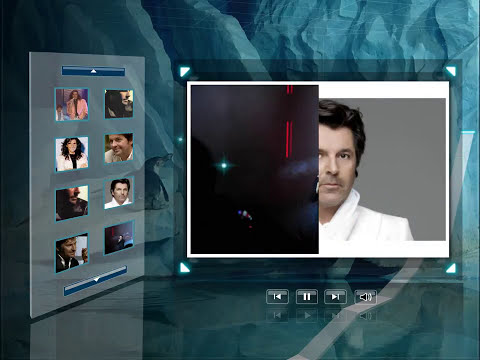Pause the slideshow playback
Image resolution: width=480 pixels, height=360 pixels.
tap(307, 297)
